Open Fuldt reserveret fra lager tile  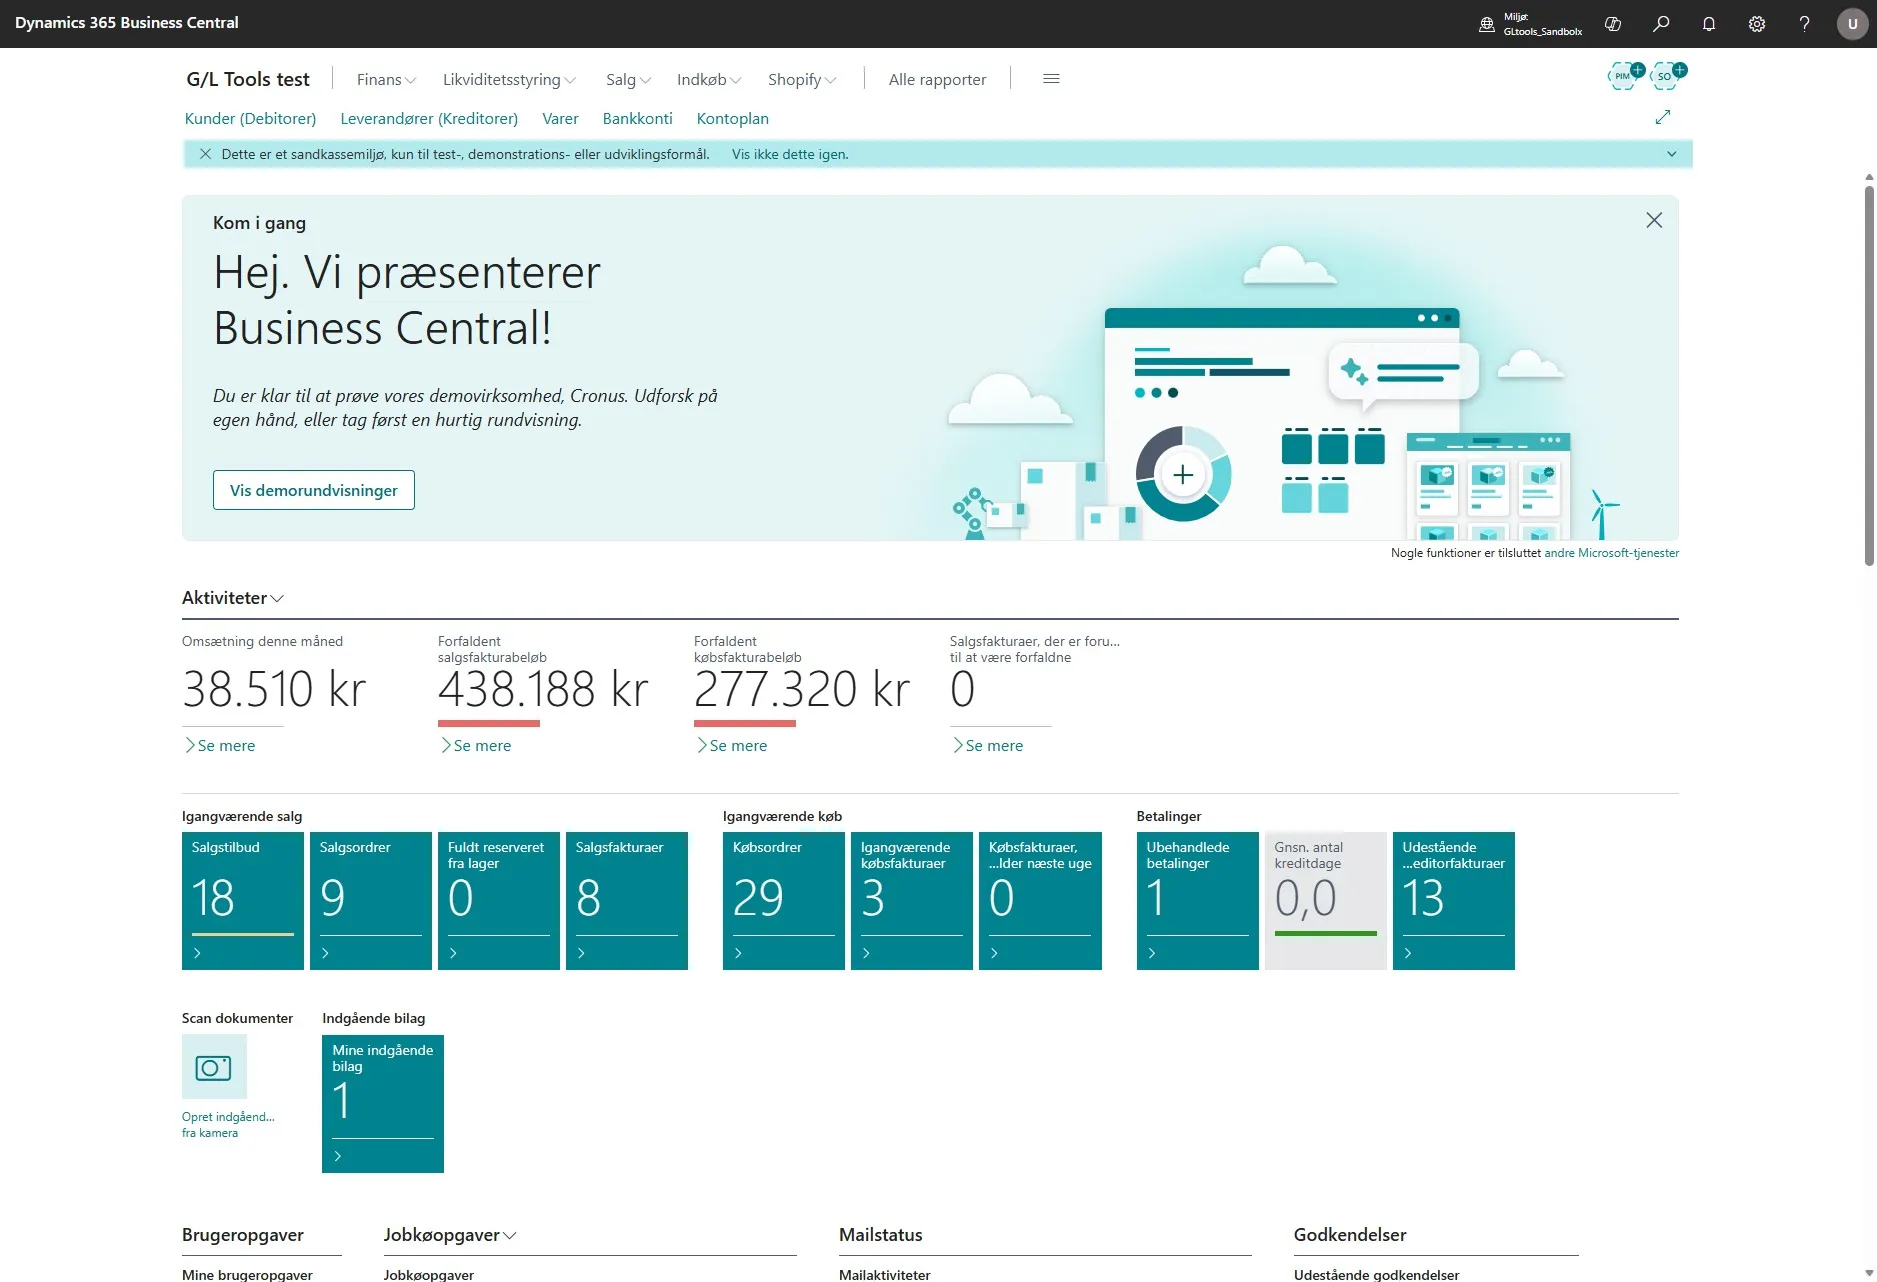(x=499, y=901)
